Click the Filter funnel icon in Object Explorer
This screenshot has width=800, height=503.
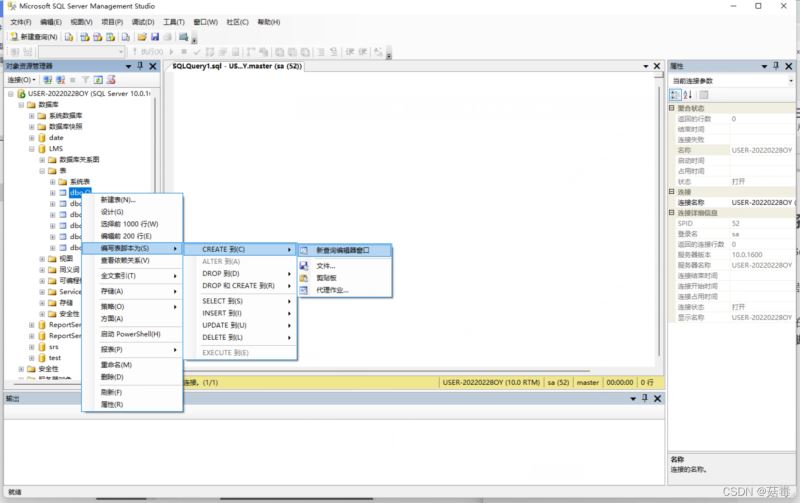(85, 80)
